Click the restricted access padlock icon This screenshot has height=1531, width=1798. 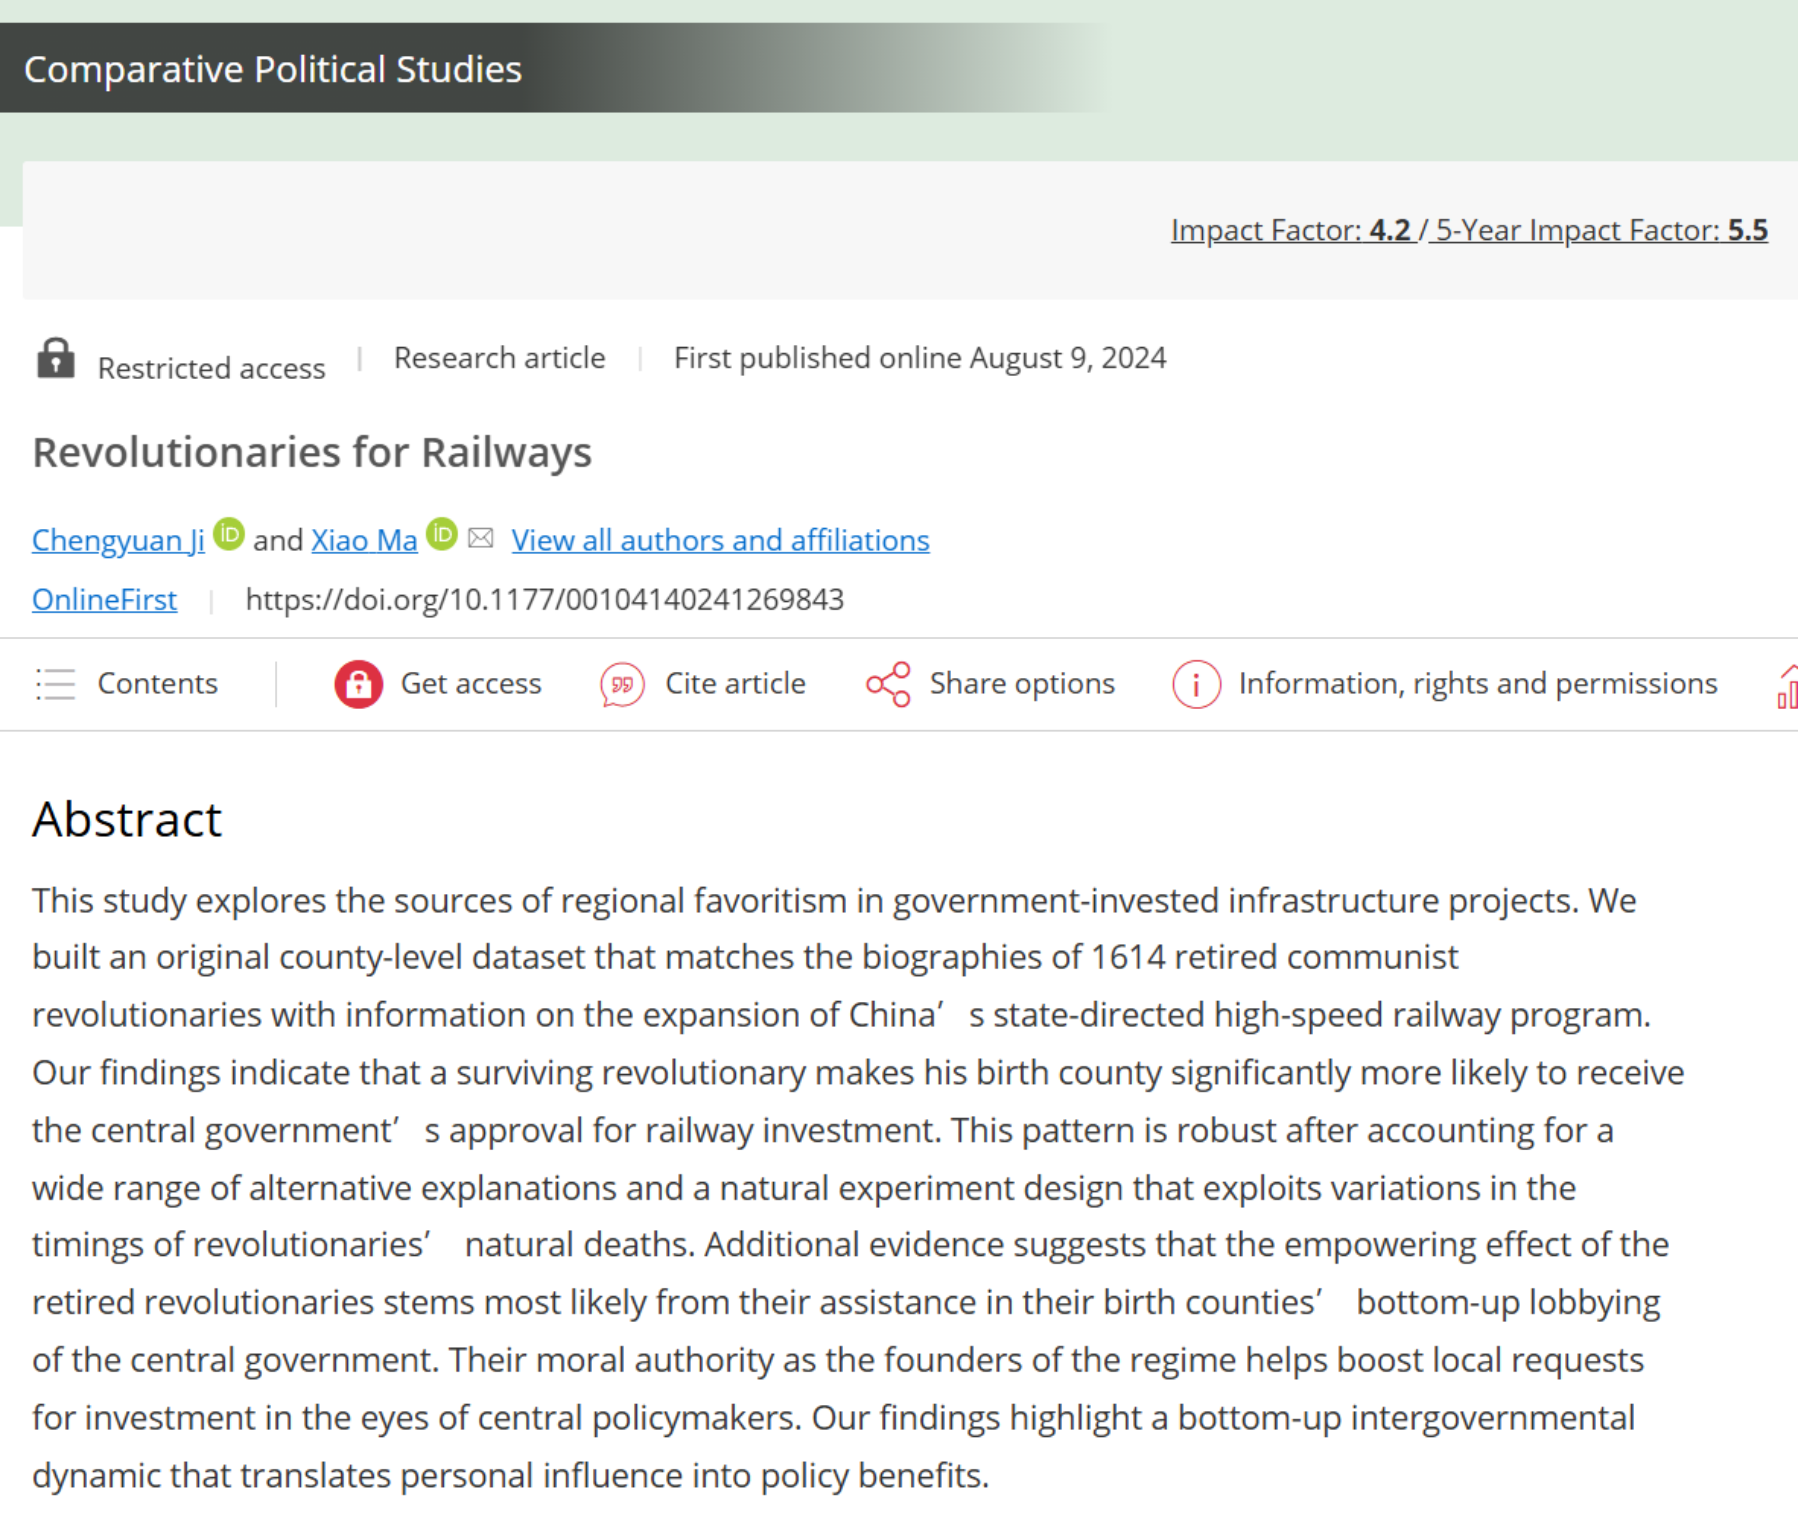(56, 359)
